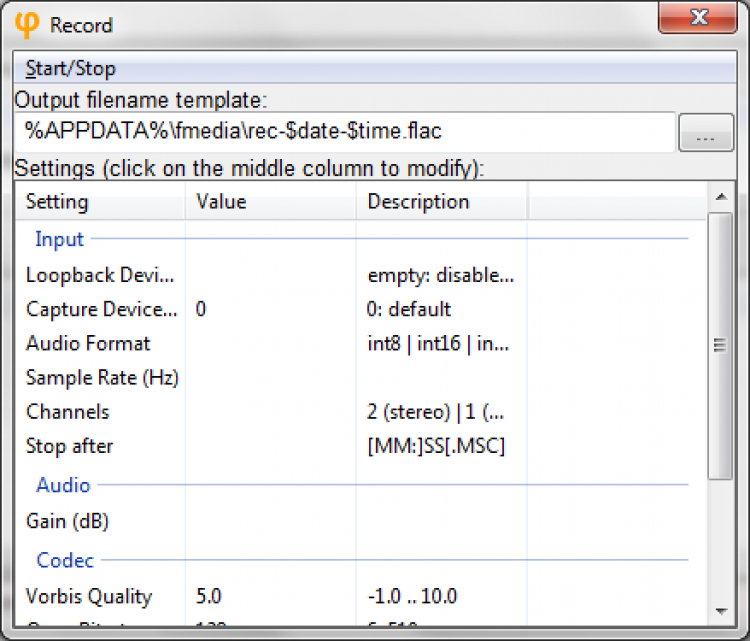Edit the Capture Device value of 0
Image resolution: width=750 pixels, height=641 pixels.
(x=270, y=309)
